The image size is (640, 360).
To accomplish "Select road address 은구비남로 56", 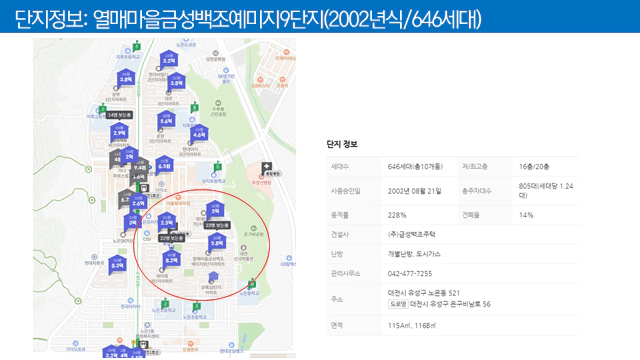I will click(450, 304).
